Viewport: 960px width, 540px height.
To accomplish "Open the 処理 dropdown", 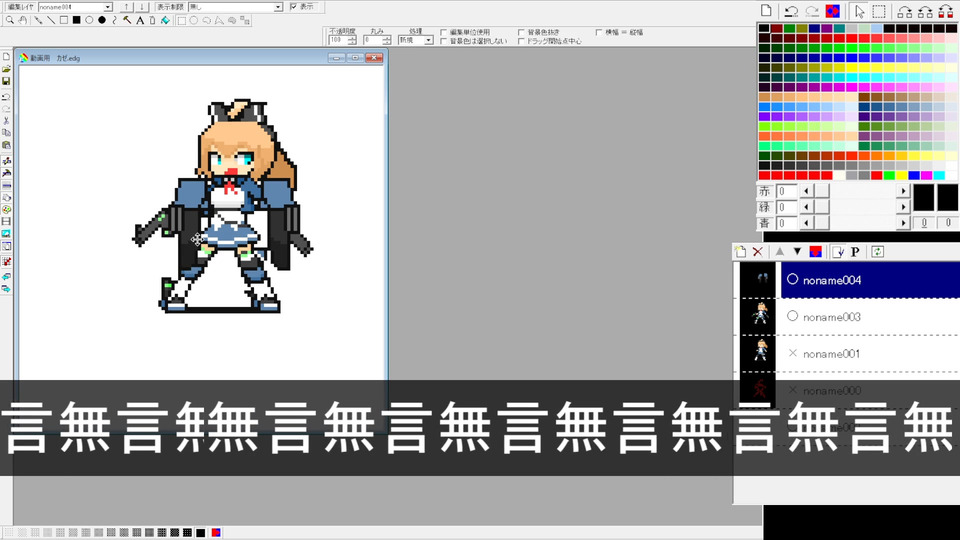I will [x=429, y=40].
